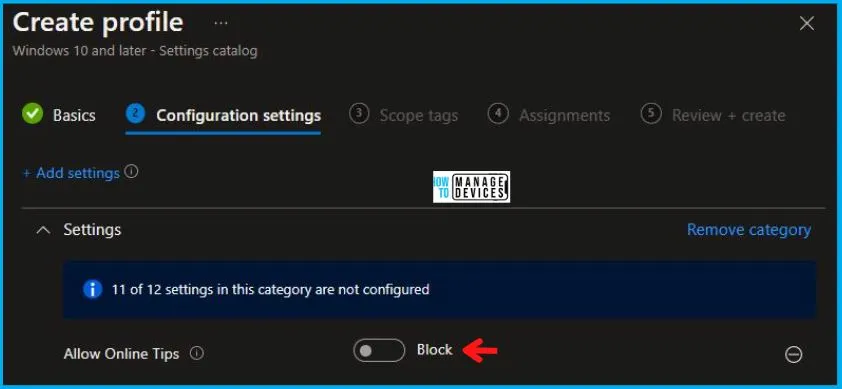Viewport: 842px width, 389px height.
Task: Open the ellipsis menu beside Create profile
Action: [221, 23]
